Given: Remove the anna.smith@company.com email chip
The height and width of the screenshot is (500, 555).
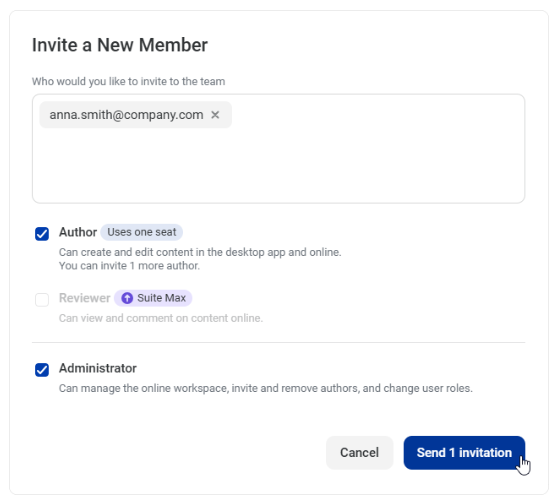Looking at the screenshot, I should pyautogui.click(x=215, y=115).
